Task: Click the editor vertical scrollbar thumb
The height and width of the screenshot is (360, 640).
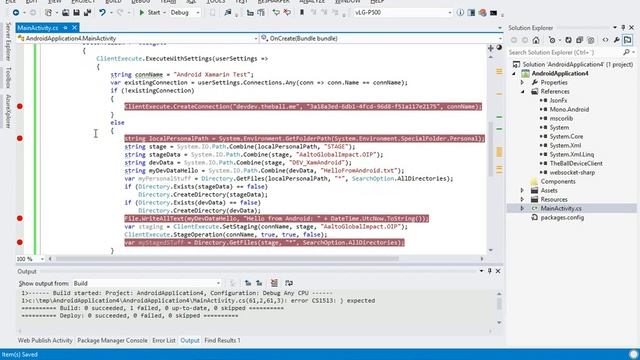Action: pyautogui.click(x=490, y=149)
